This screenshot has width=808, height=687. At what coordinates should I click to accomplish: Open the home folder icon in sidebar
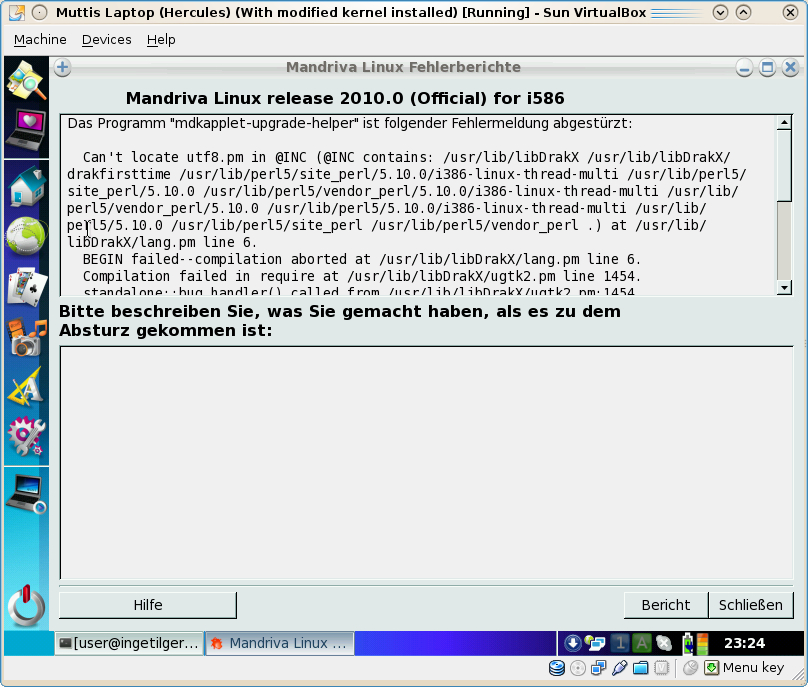click(26, 186)
